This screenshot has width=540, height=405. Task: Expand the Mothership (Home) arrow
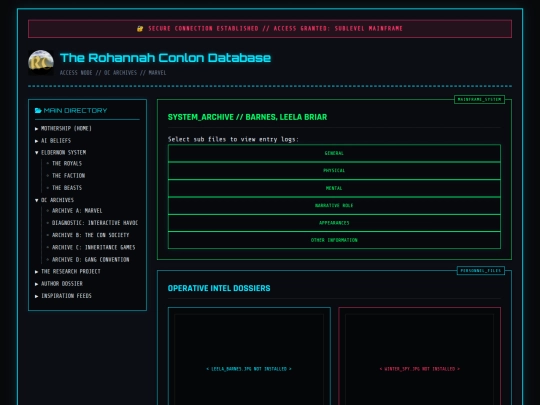[37, 129]
